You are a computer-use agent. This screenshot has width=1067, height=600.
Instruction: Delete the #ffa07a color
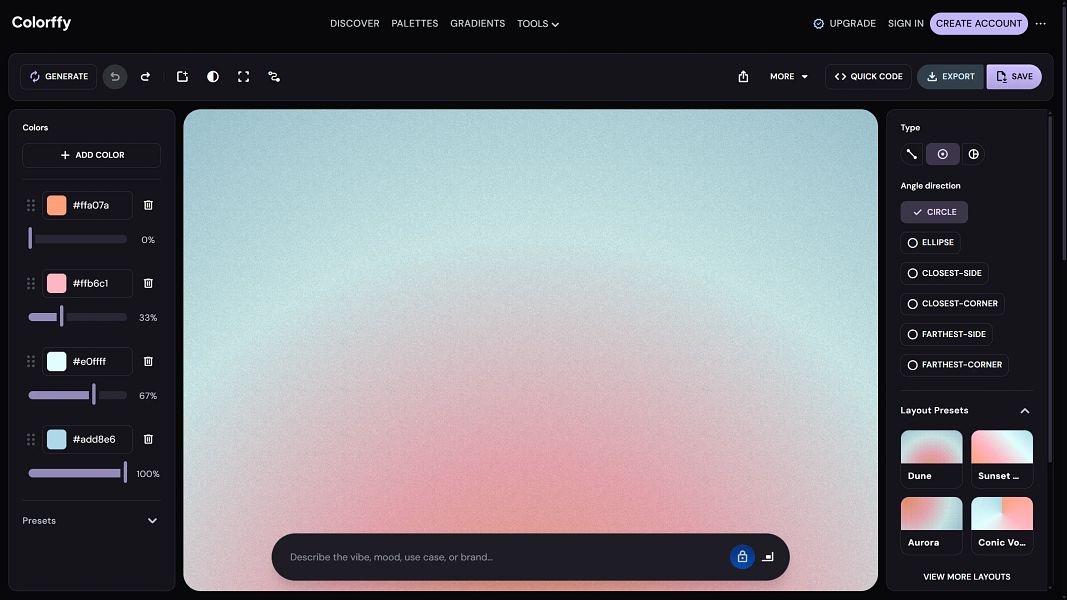[x=148, y=205]
